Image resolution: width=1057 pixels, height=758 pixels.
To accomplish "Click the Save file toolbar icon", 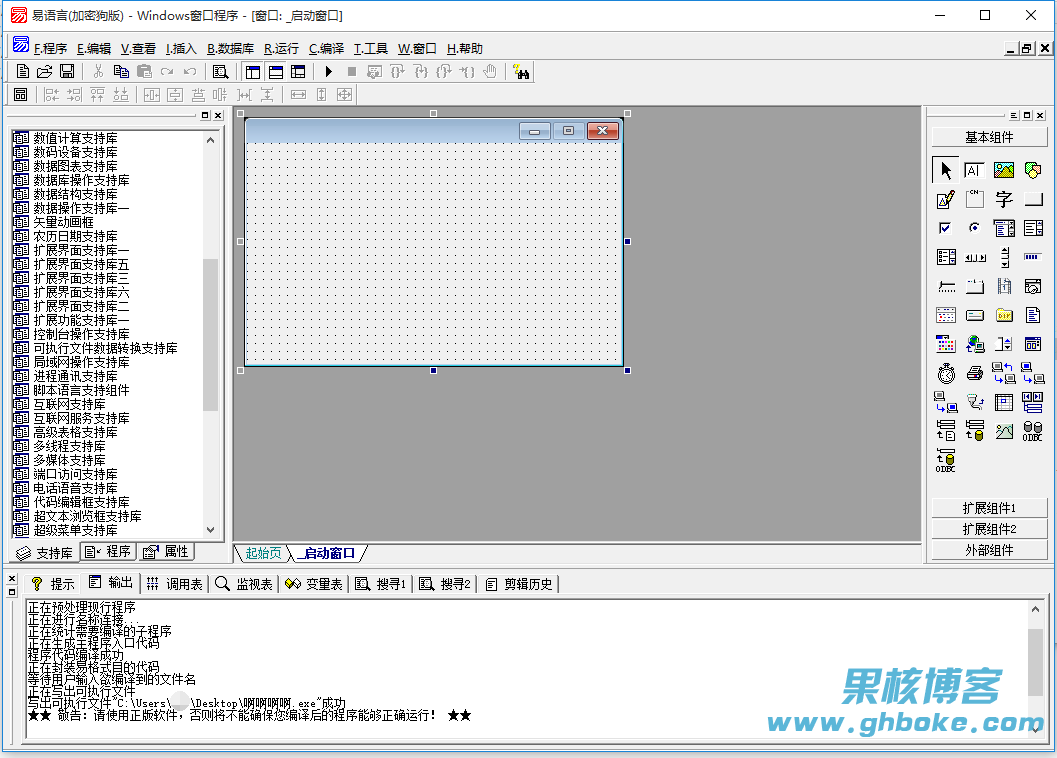I will [x=67, y=72].
